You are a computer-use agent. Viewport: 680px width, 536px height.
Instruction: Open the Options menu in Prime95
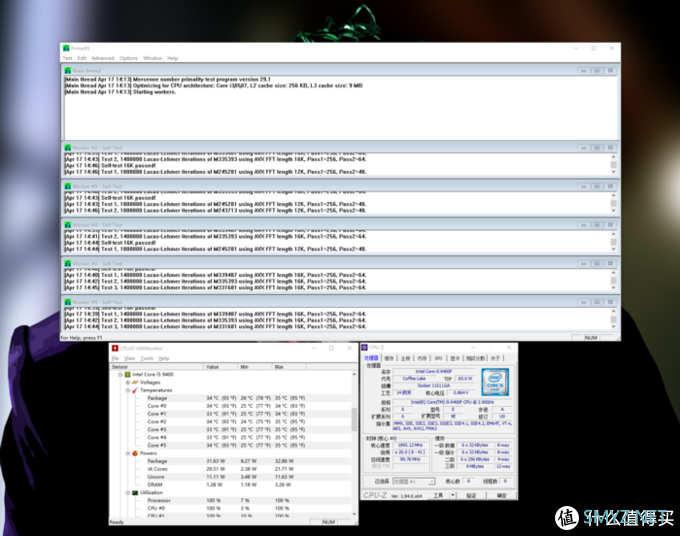click(x=128, y=58)
